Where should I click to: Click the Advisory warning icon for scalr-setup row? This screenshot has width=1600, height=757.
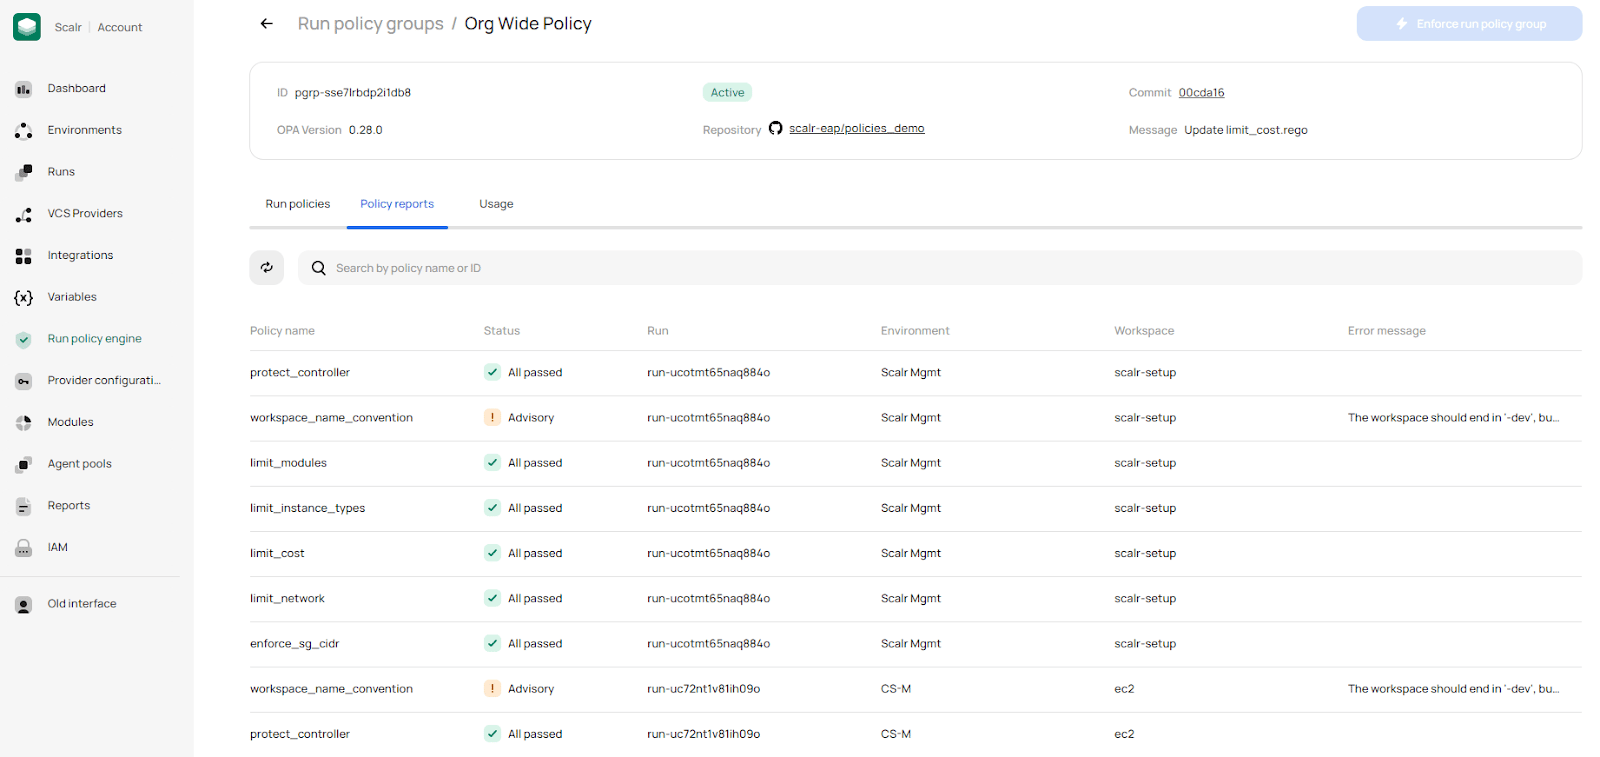coord(493,418)
